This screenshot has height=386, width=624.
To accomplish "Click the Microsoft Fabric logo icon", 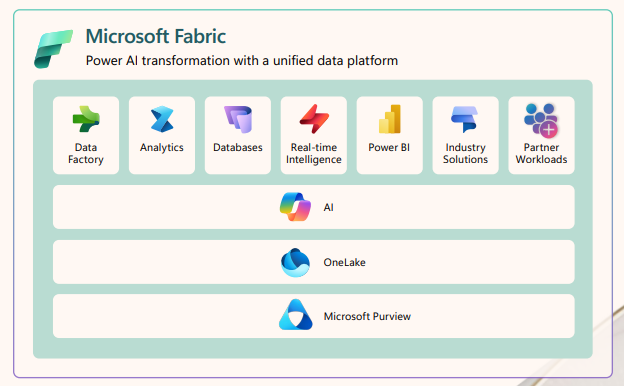I will [x=53, y=49].
